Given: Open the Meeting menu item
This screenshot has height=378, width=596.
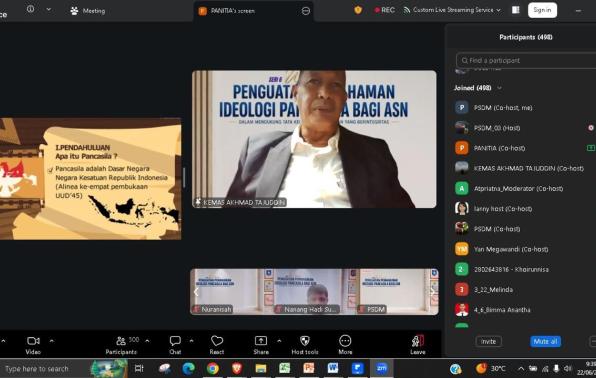Looking at the screenshot, I should (88, 11).
